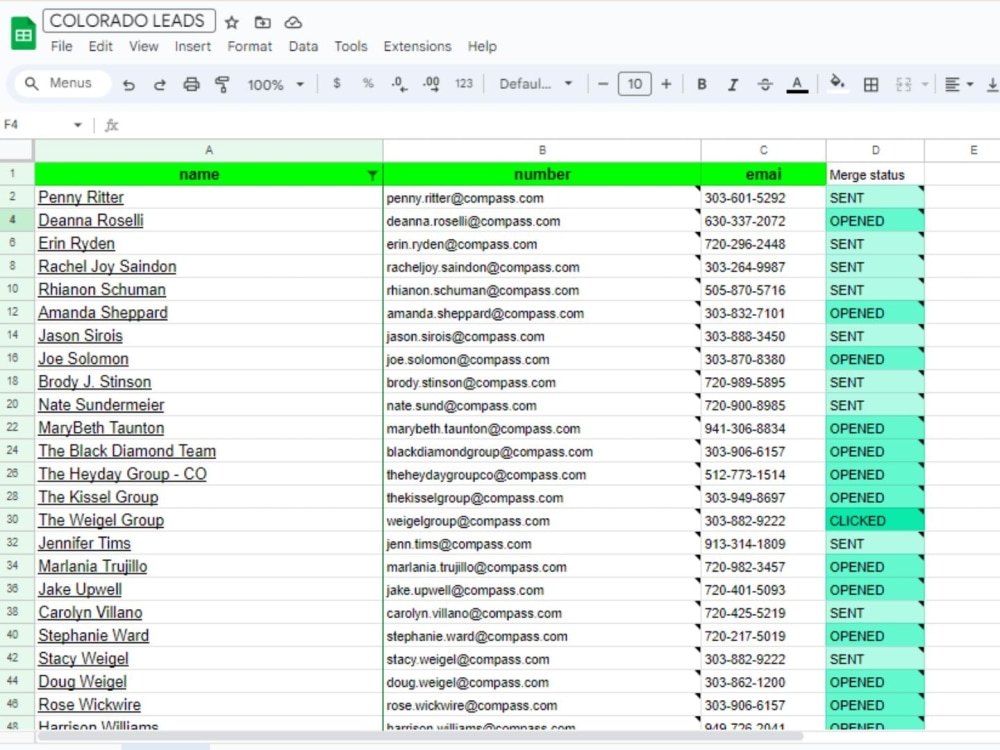
Task: Format as percent
Action: [368, 84]
